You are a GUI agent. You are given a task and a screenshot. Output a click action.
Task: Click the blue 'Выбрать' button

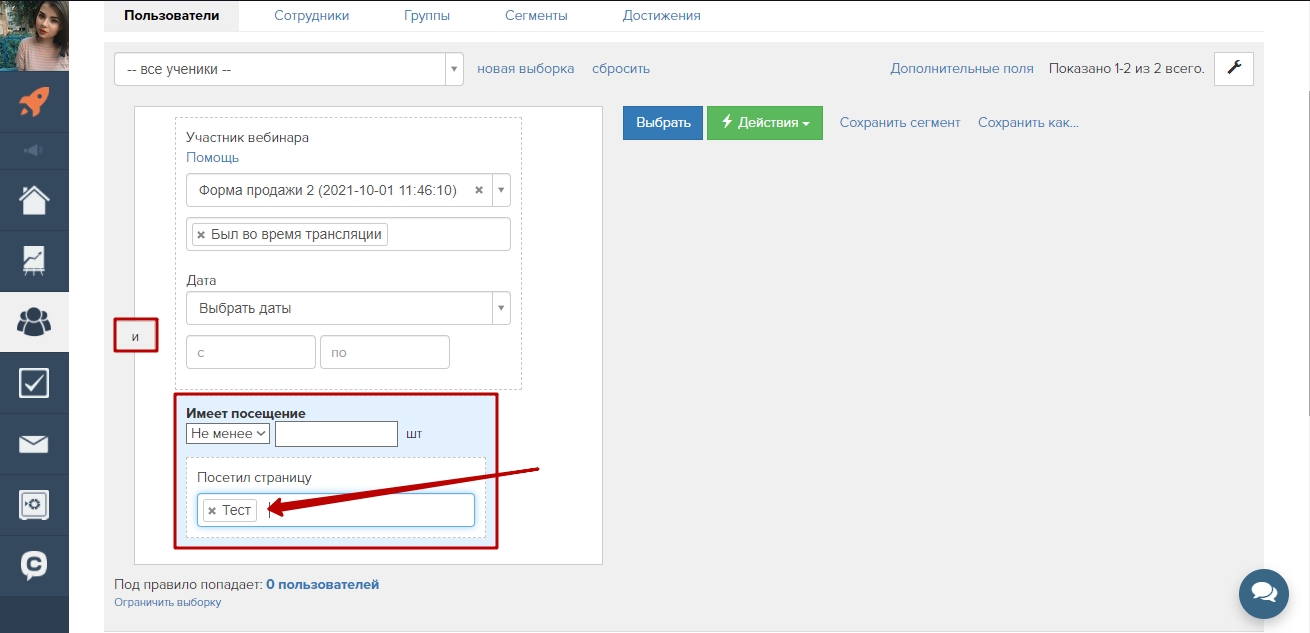pos(662,123)
